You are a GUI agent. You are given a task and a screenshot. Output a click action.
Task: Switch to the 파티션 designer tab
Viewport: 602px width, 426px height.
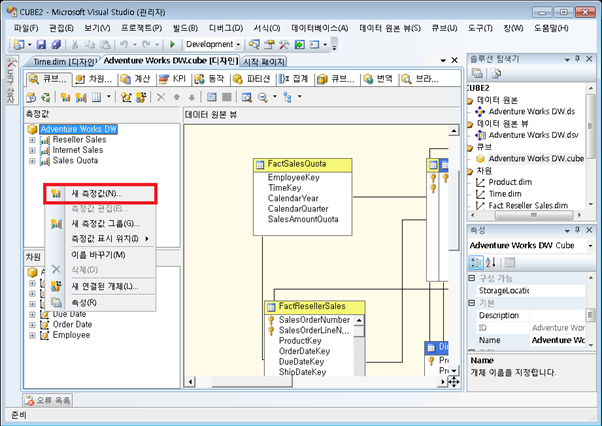coord(251,79)
